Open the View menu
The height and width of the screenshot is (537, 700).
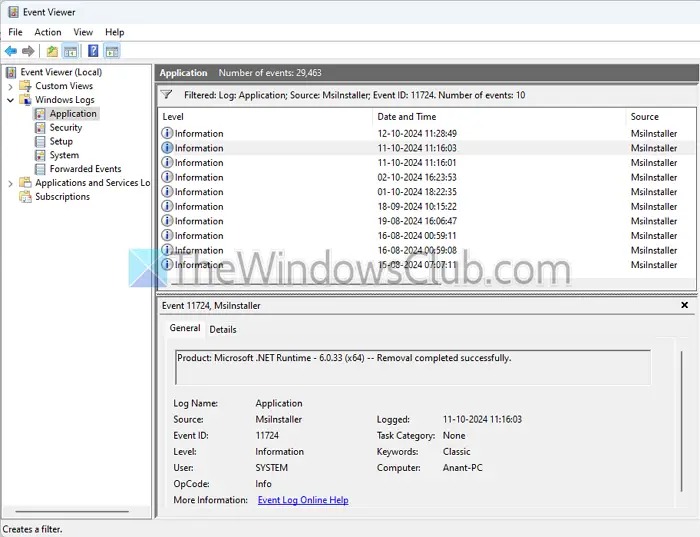click(x=83, y=32)
